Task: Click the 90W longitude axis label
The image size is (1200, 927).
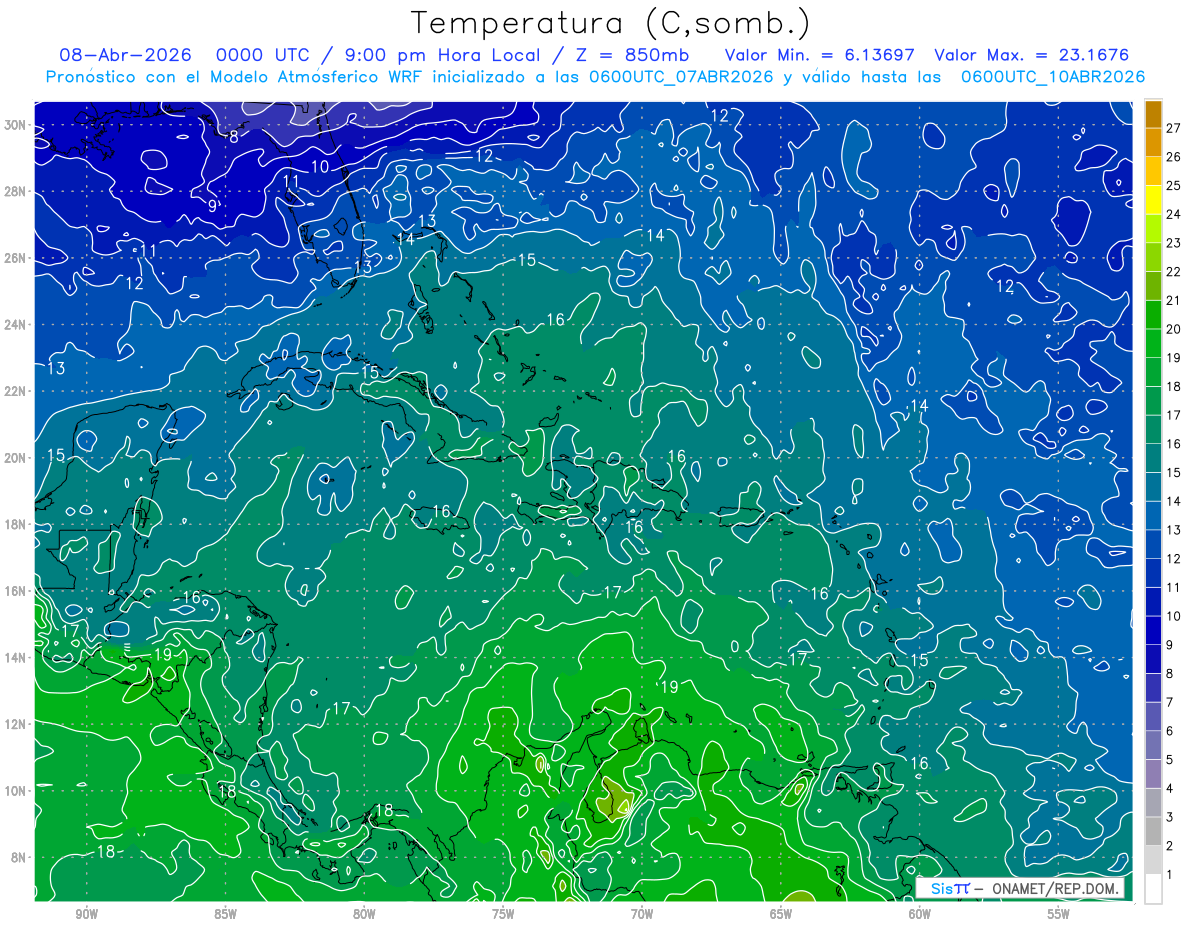Action: click(86, 914)
